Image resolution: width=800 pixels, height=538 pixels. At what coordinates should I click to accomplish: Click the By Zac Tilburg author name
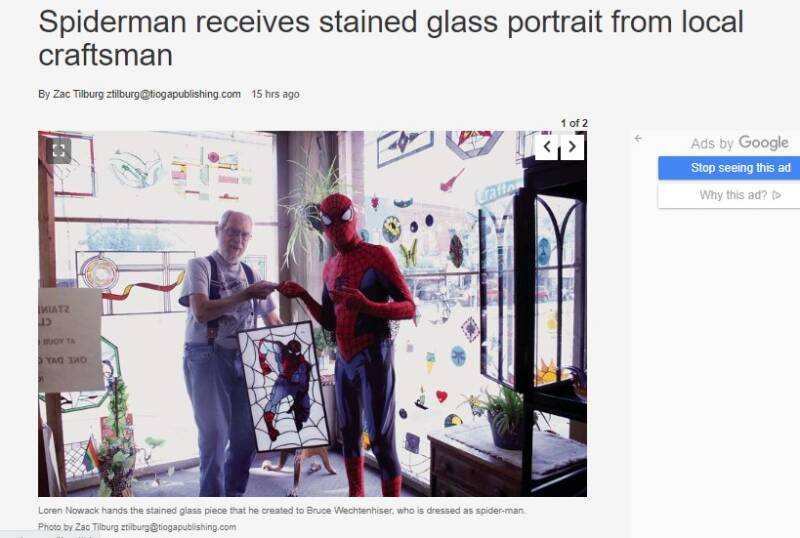[71, 94]
